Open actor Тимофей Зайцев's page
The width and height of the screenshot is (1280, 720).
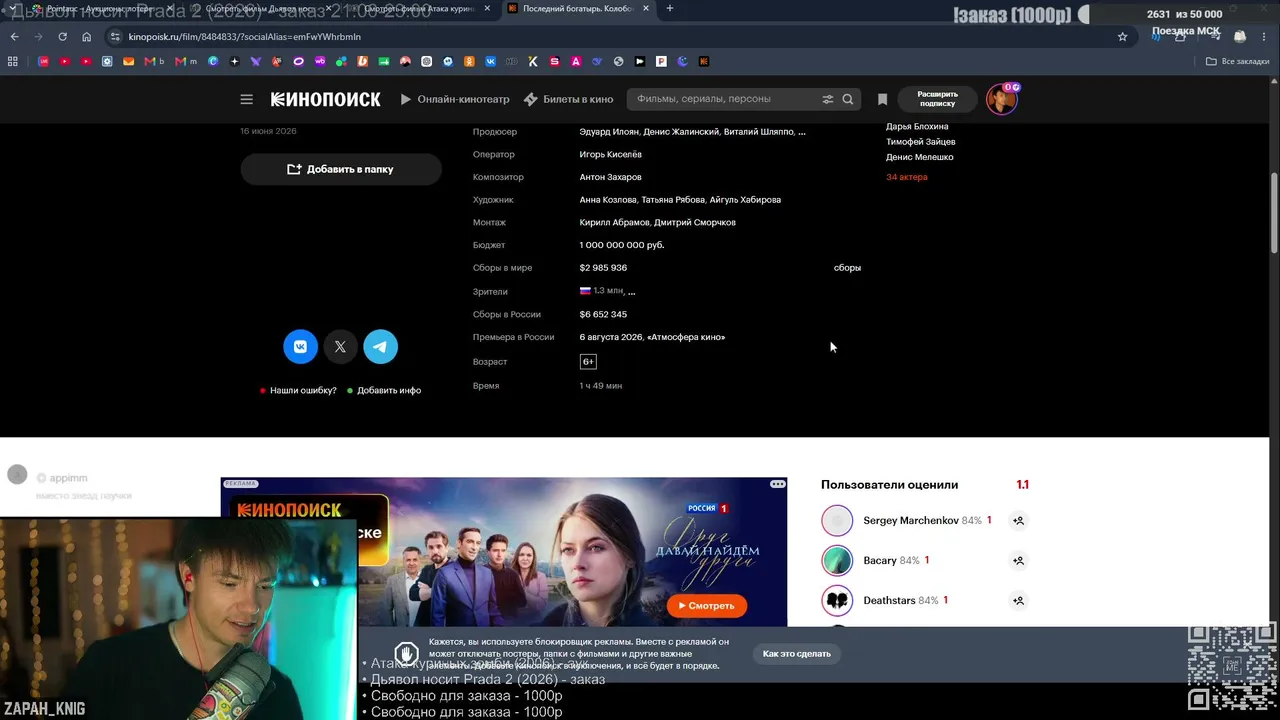921,142
